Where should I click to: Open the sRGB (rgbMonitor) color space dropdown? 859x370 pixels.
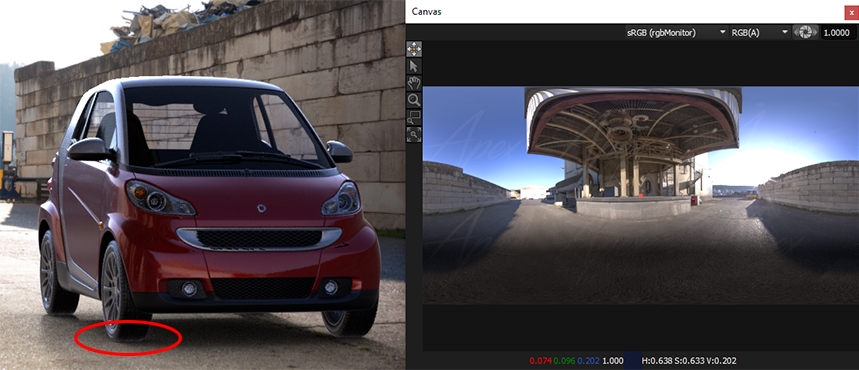coord(676,32)
